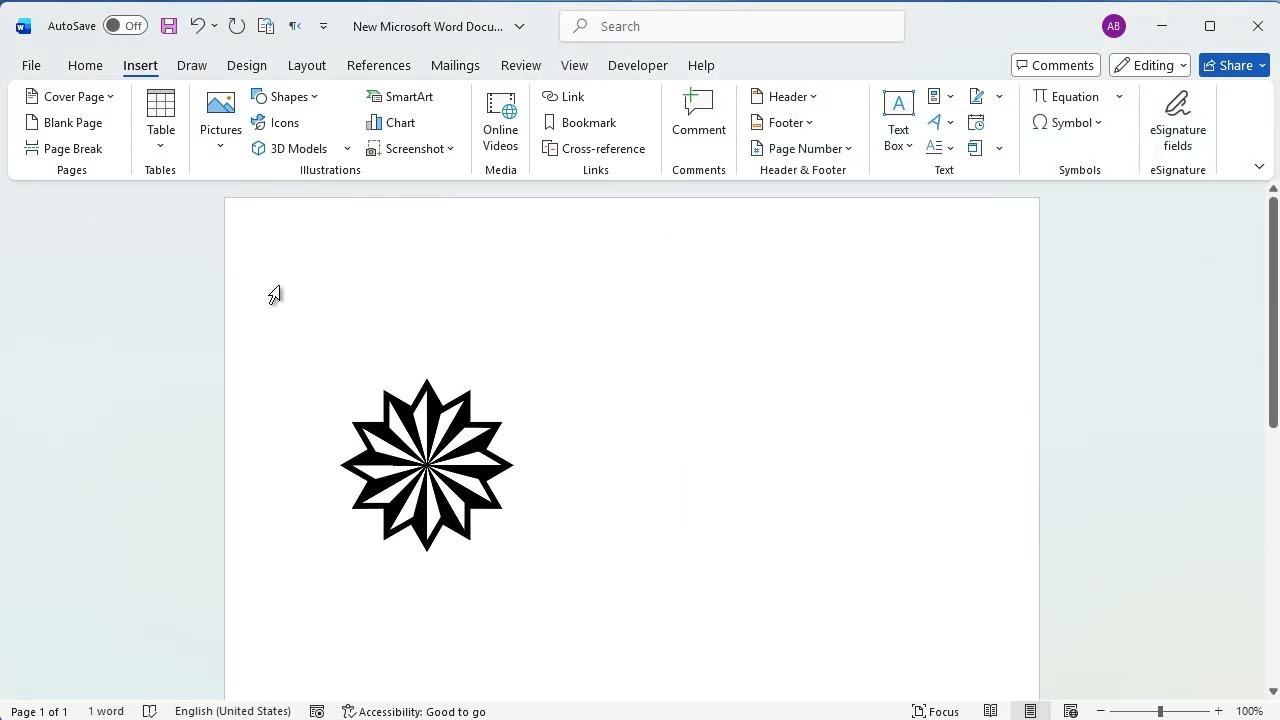Enable Focus mode
Image resolution: width=1280 pixels, height=720 pixels.
tap(935, 711)
